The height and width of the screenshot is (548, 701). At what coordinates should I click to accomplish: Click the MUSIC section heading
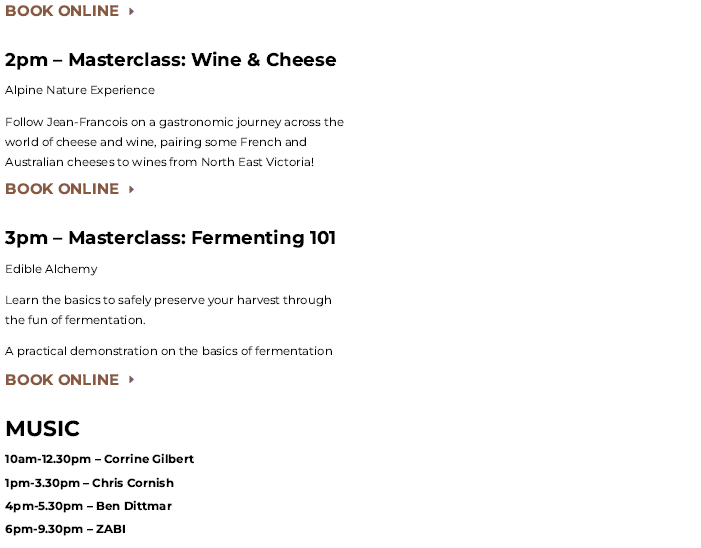pyautogui.click(x=42, y=429)
